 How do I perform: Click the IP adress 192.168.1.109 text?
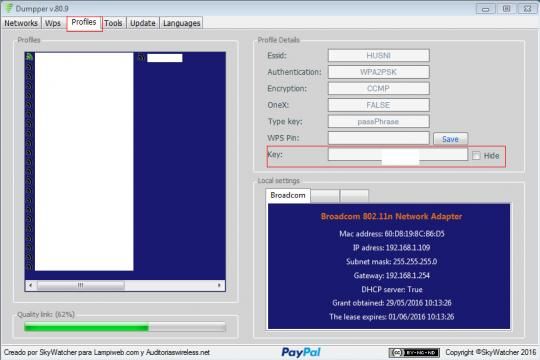391,248
